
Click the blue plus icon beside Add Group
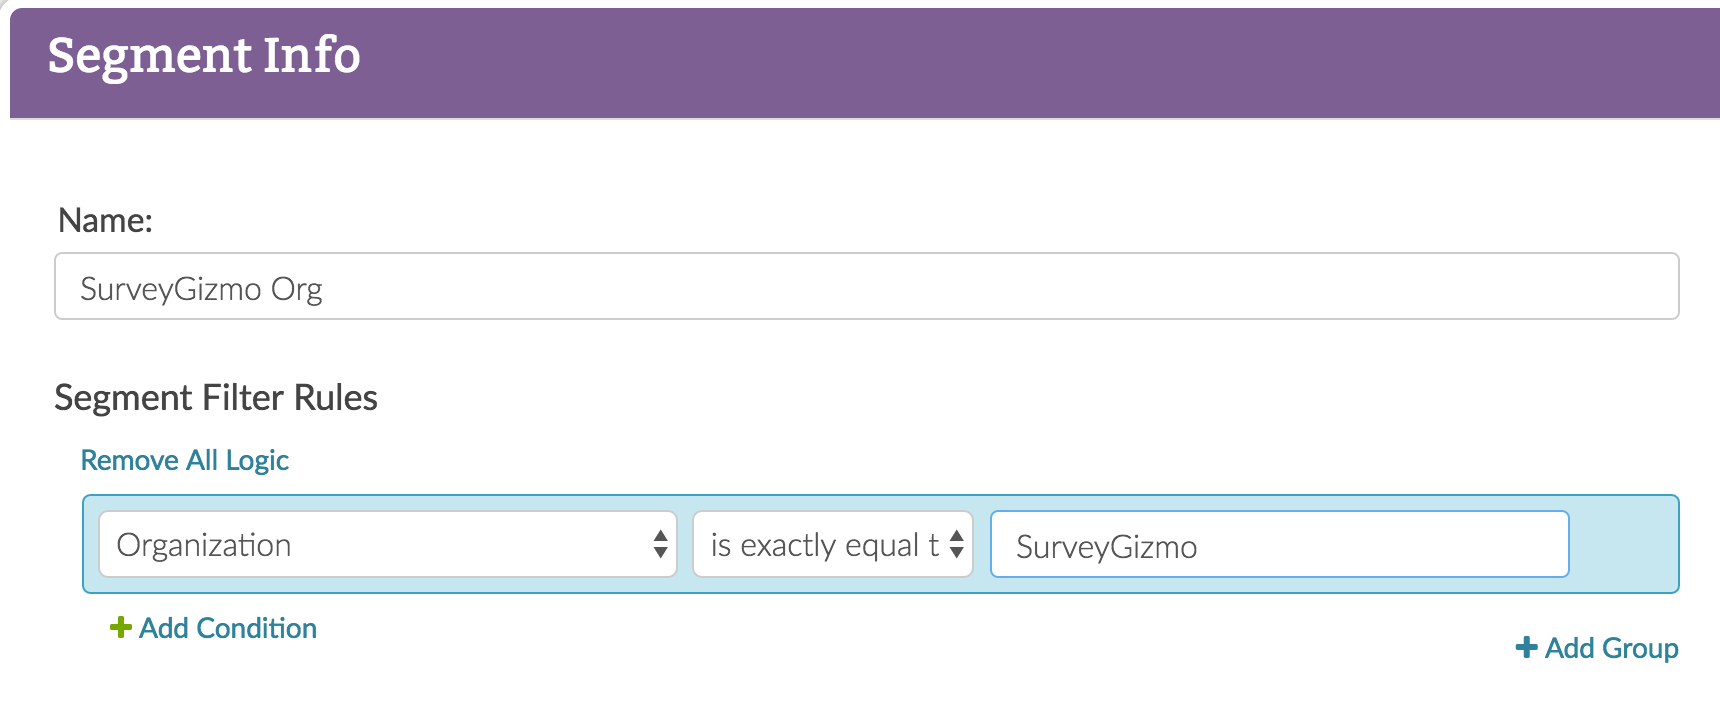click(x=1526, y=648)
